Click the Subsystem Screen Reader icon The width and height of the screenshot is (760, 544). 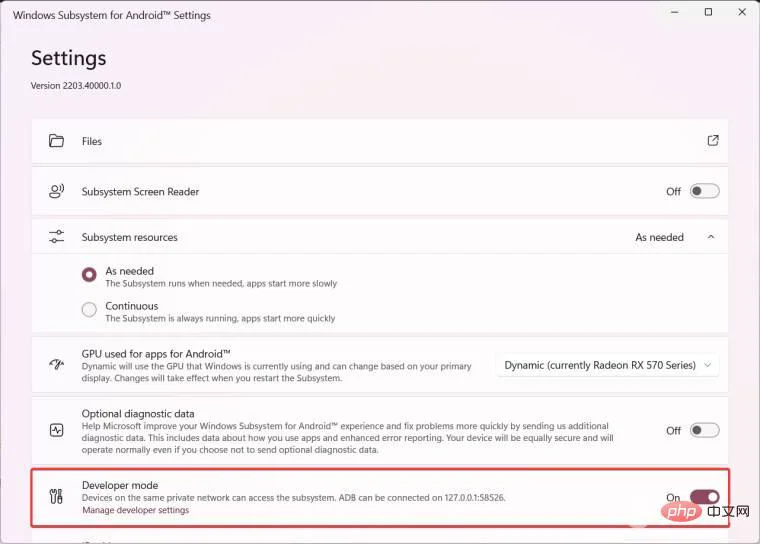pyautogui.click(x=56, y=191)
